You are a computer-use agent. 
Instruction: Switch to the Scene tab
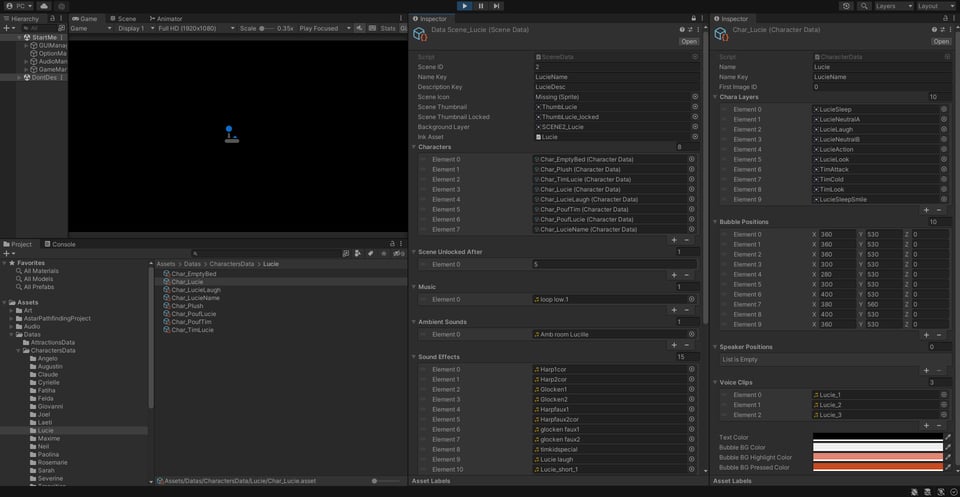(124, 18)
